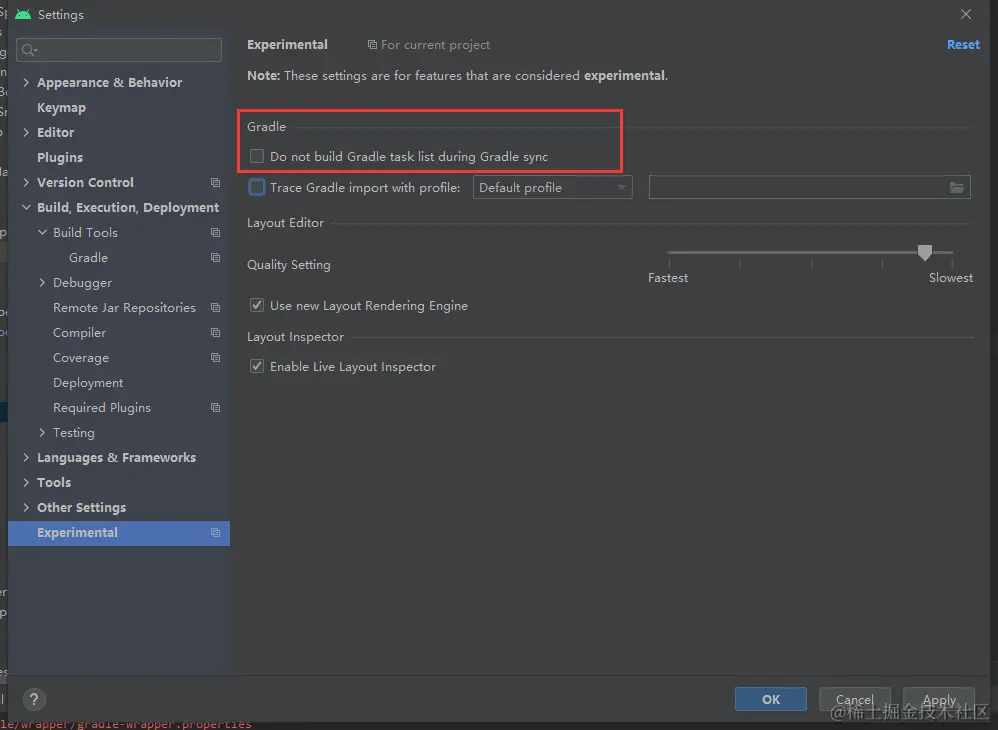Select Experimental settings page
The width and height of the screenshot is (998, 730).
tap(118, 533)
